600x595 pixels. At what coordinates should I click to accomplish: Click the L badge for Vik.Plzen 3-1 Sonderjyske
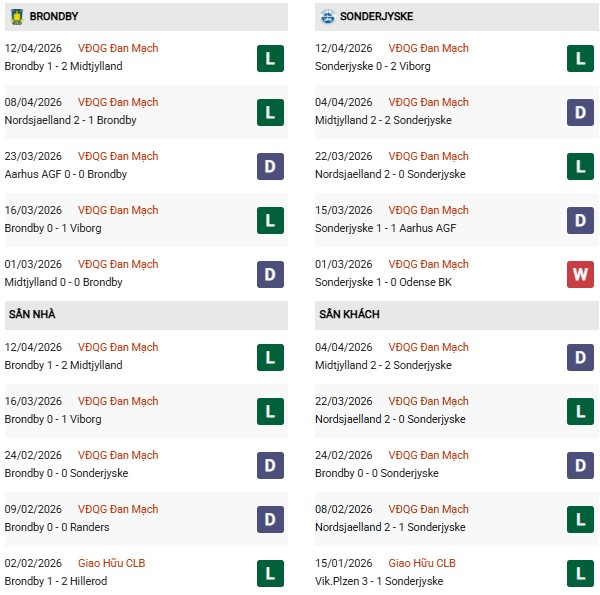click(x=582, y=573)
